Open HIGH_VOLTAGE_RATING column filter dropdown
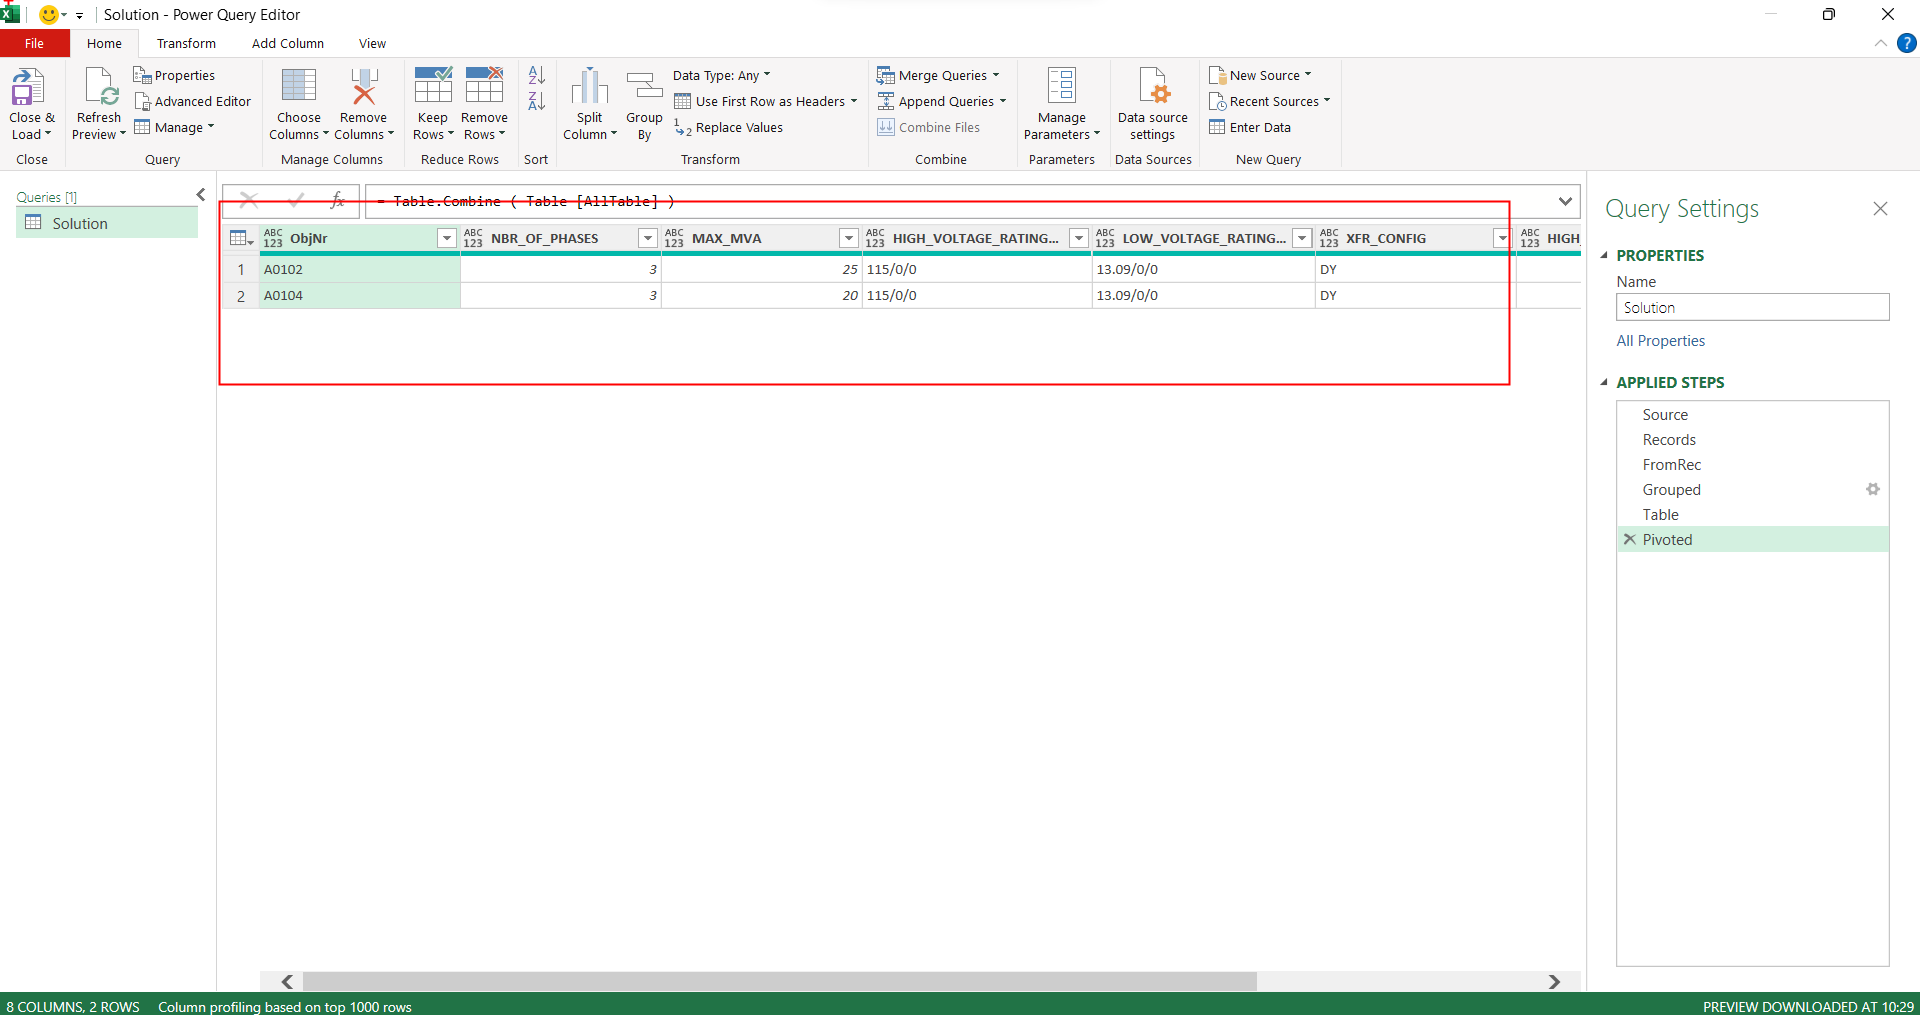The width and height of the screenshot is (1920, 1015). [x=1079, y=238]
